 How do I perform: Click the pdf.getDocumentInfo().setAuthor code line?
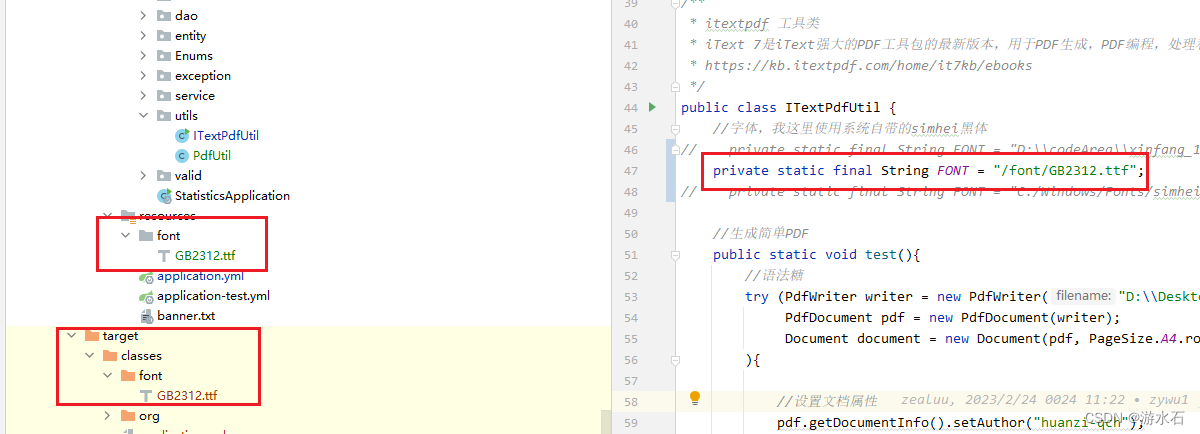960,422
